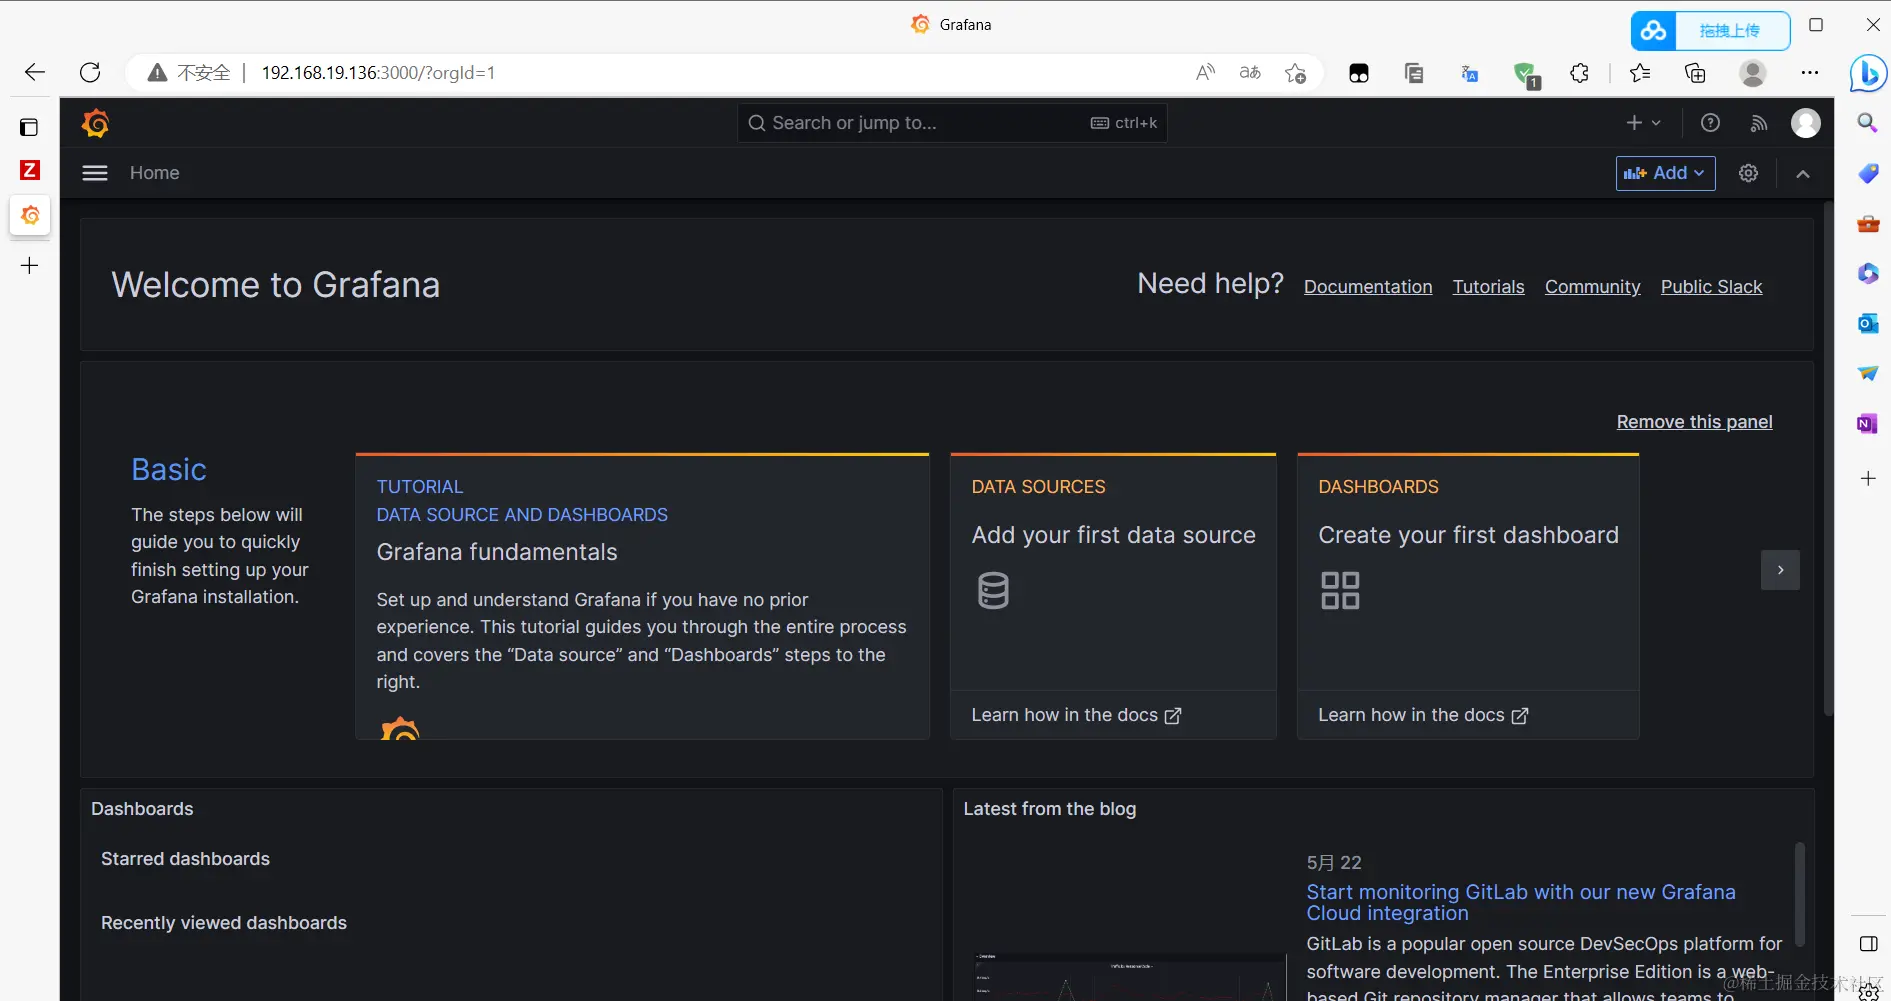Open sidebar search magnifier icon
This screenshot has width=1891, height=1001.
tap(1867, 123)
